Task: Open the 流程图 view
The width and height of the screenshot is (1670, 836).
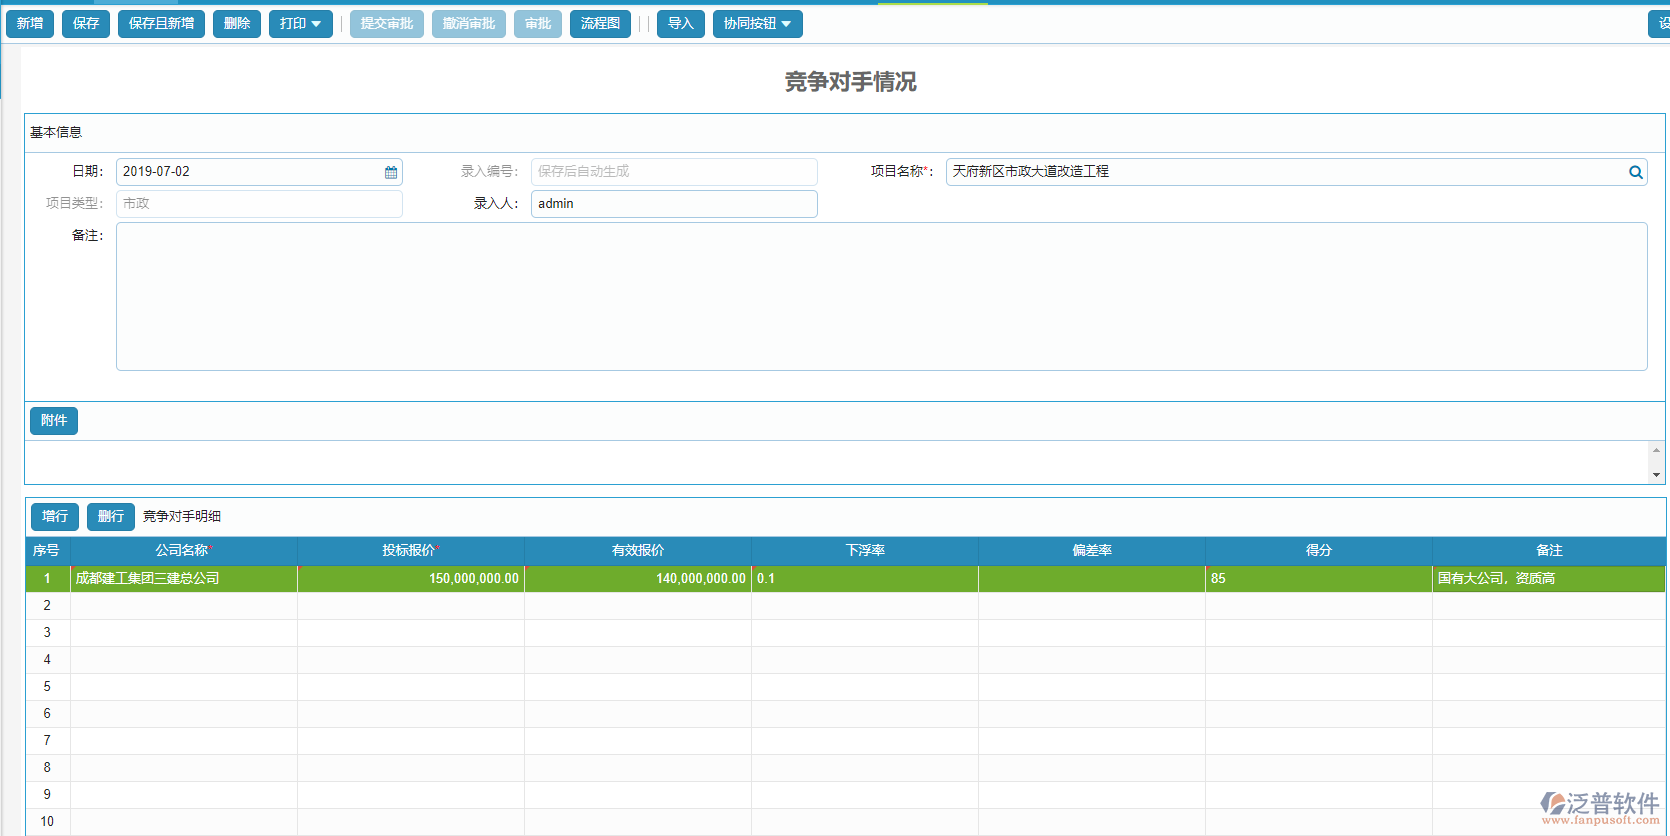Action: pos(600,24)
